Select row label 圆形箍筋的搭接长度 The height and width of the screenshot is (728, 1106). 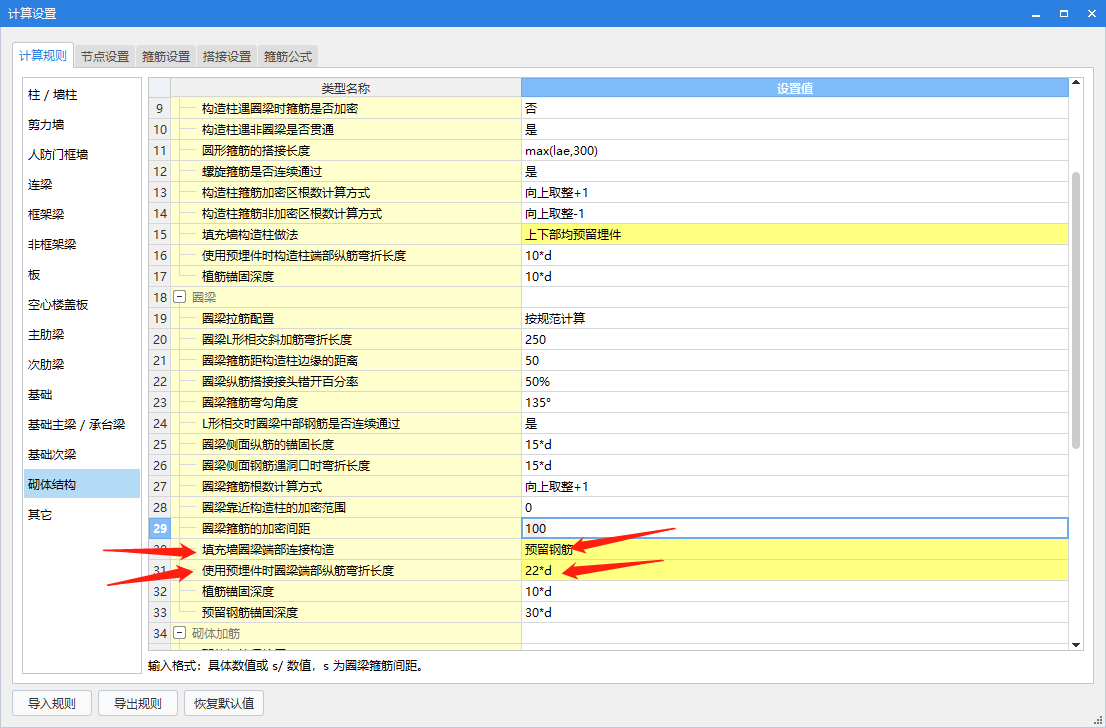[256, 151]
